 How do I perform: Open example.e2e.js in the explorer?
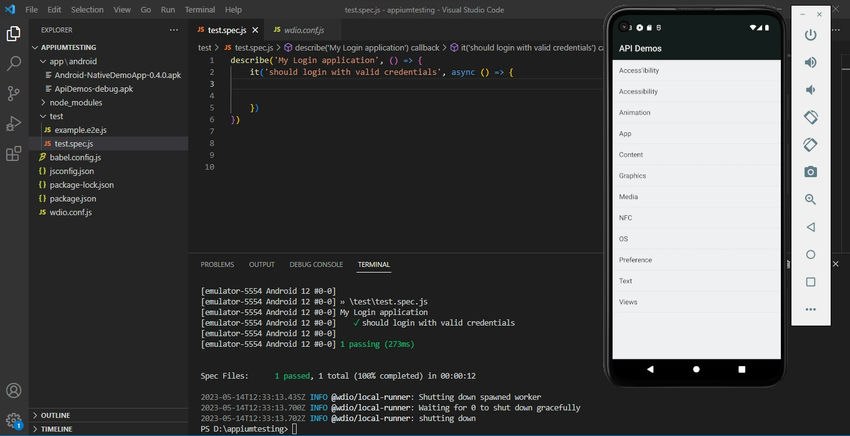tap(83, 130)
